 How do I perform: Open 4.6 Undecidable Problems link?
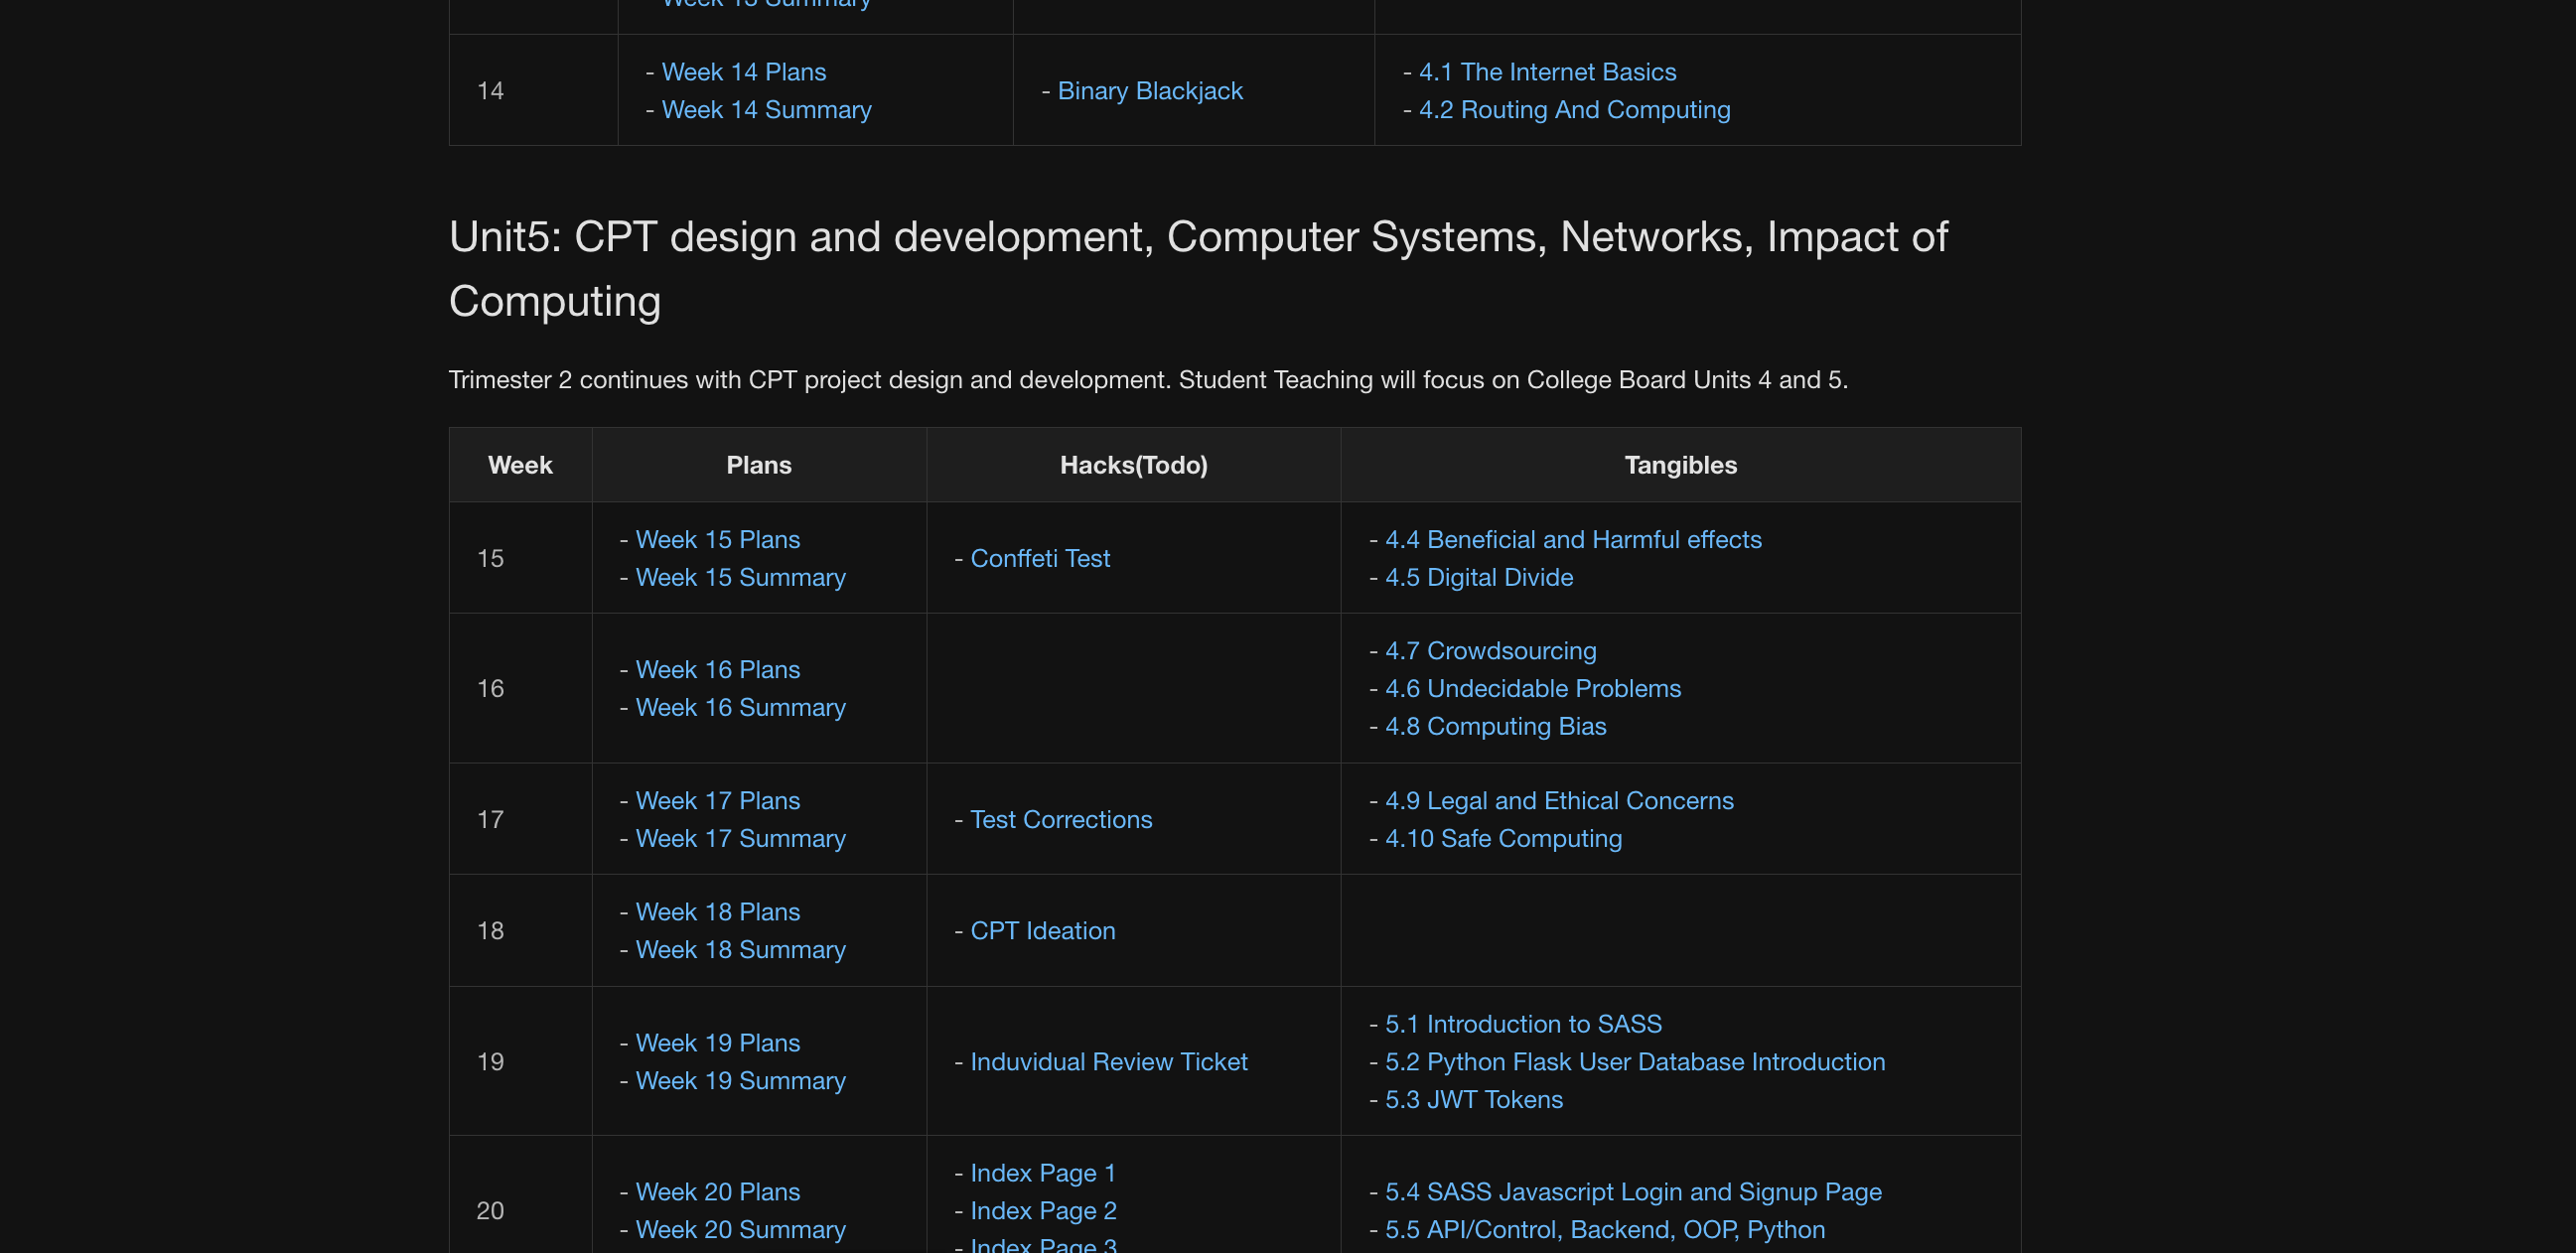click(x=1532, y=689)
